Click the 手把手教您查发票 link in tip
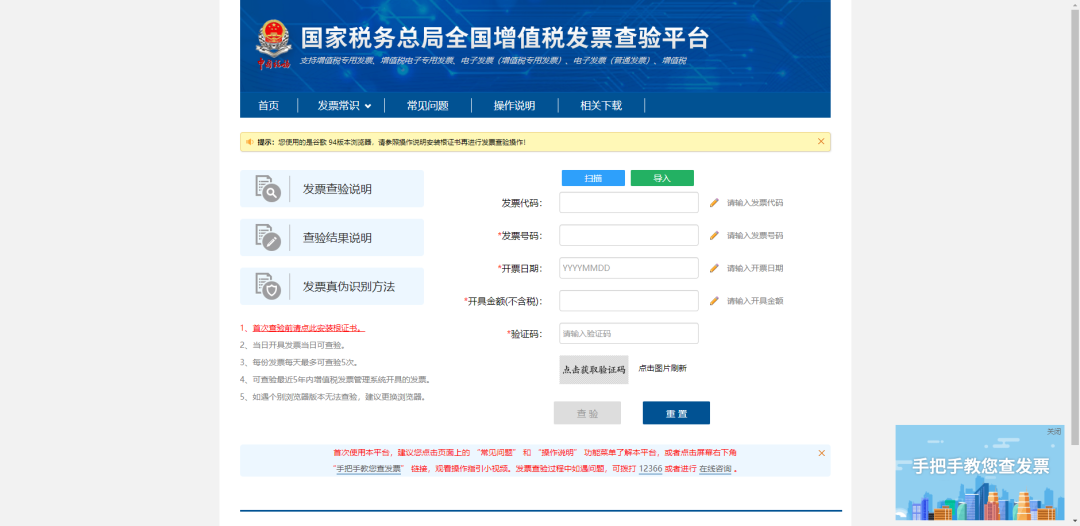The width and height of the screenshot is (1080, 526). (x=369, y=469)
